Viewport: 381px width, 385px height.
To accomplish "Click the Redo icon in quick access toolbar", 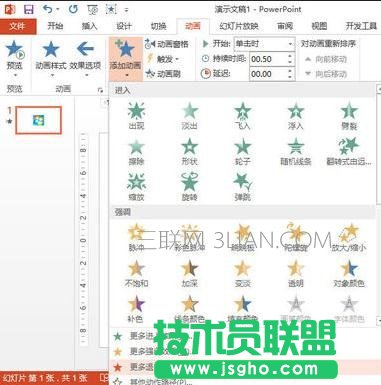I will click(73, 9).
